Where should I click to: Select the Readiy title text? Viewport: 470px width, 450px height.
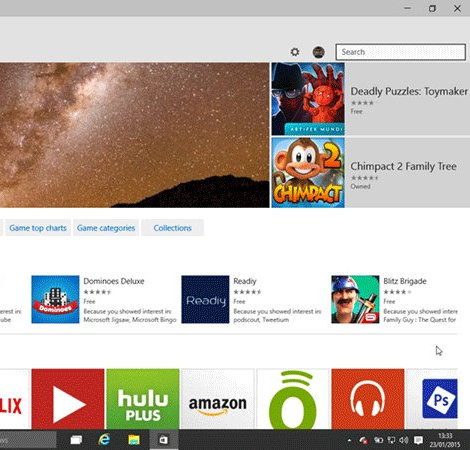(245, 281)
